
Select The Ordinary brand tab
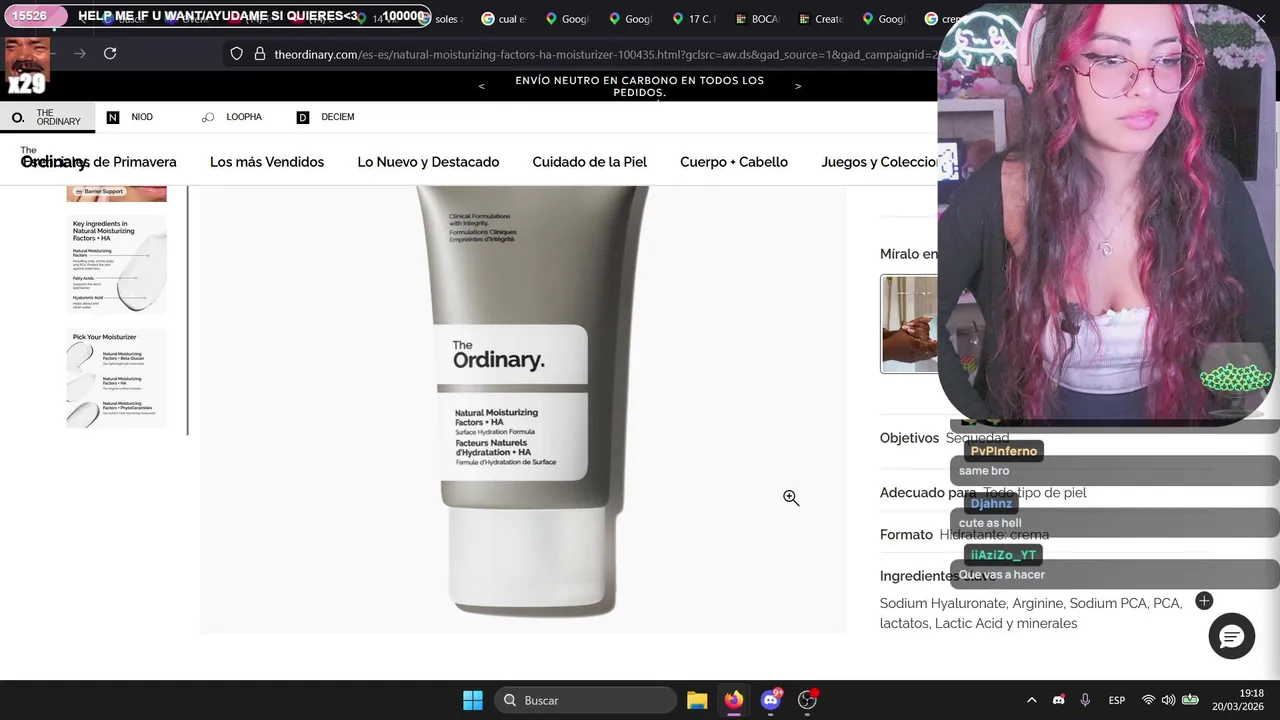[x=47, y=117]
